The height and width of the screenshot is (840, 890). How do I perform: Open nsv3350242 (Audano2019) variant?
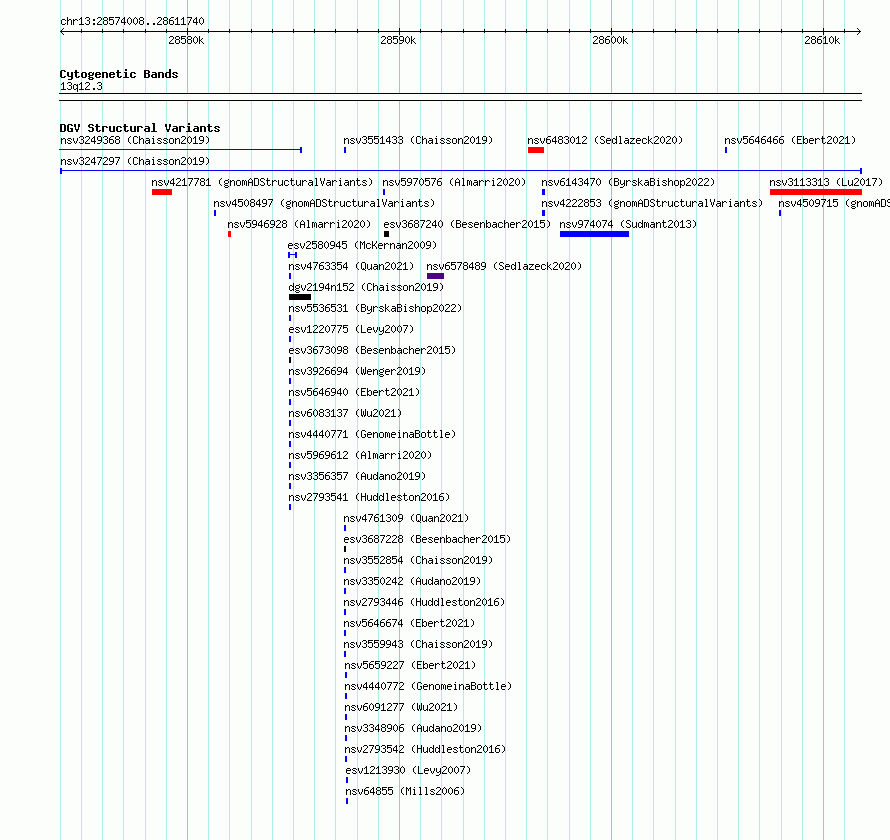tap(412, 581)
